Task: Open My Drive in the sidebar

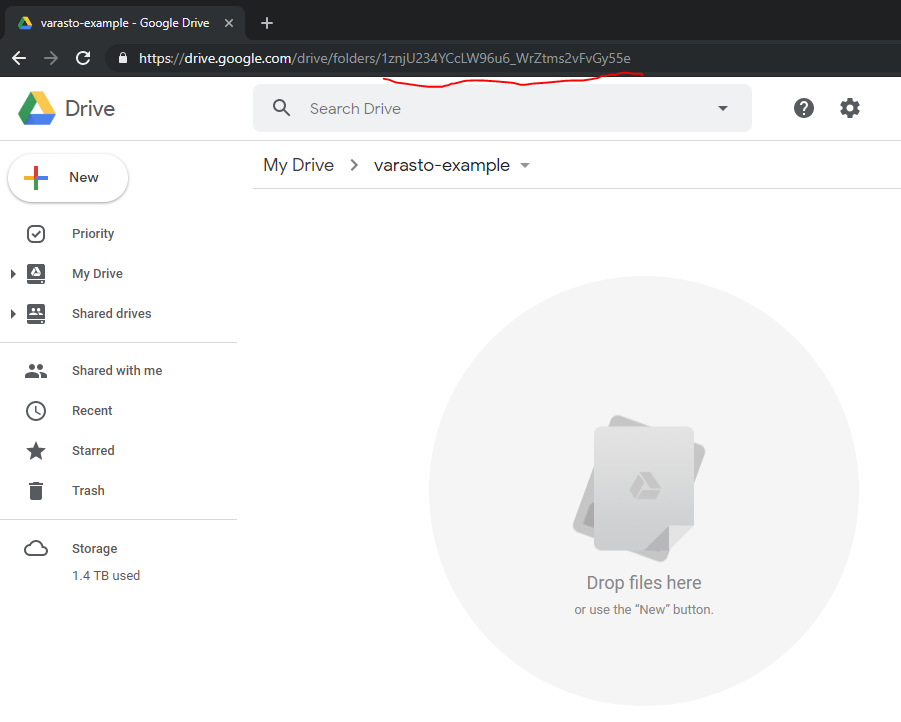Action: (x=97, y=274)
